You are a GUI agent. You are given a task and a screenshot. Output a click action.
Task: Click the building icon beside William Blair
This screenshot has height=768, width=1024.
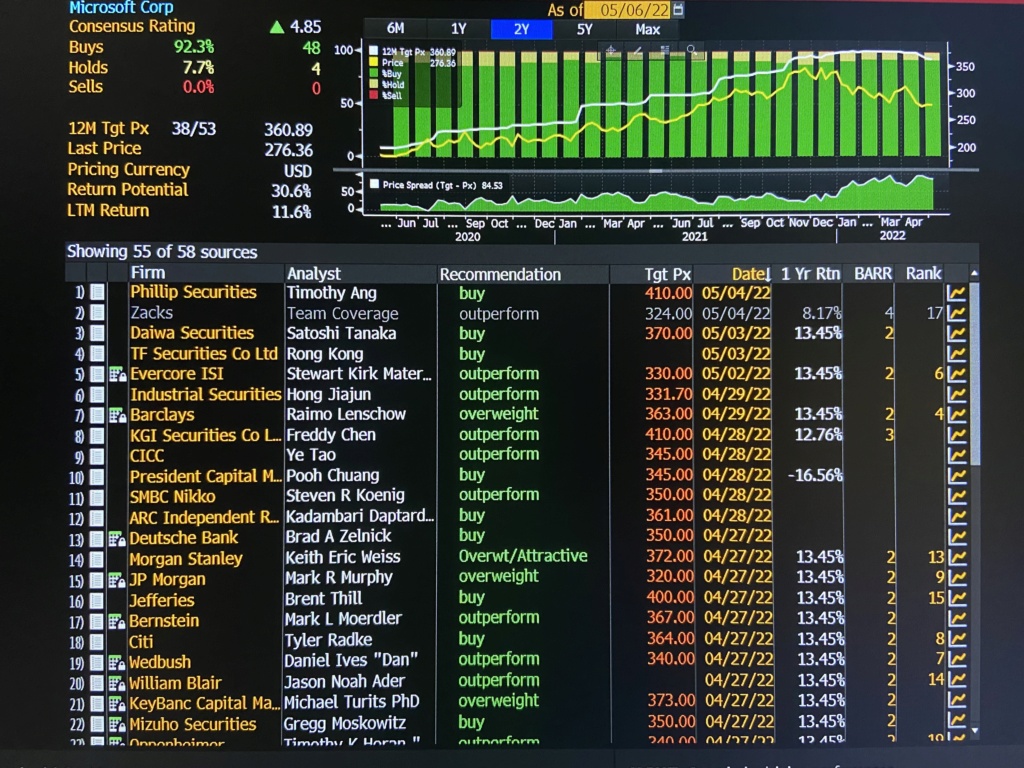pos(117,684)
